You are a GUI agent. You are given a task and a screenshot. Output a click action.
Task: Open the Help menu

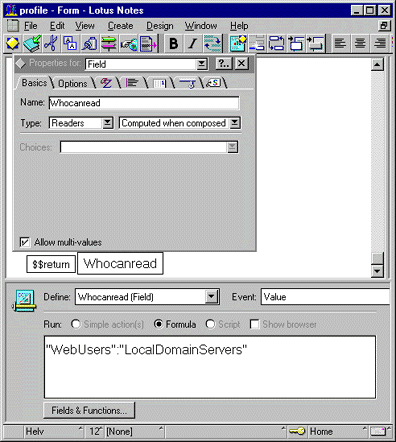point(239,26)
